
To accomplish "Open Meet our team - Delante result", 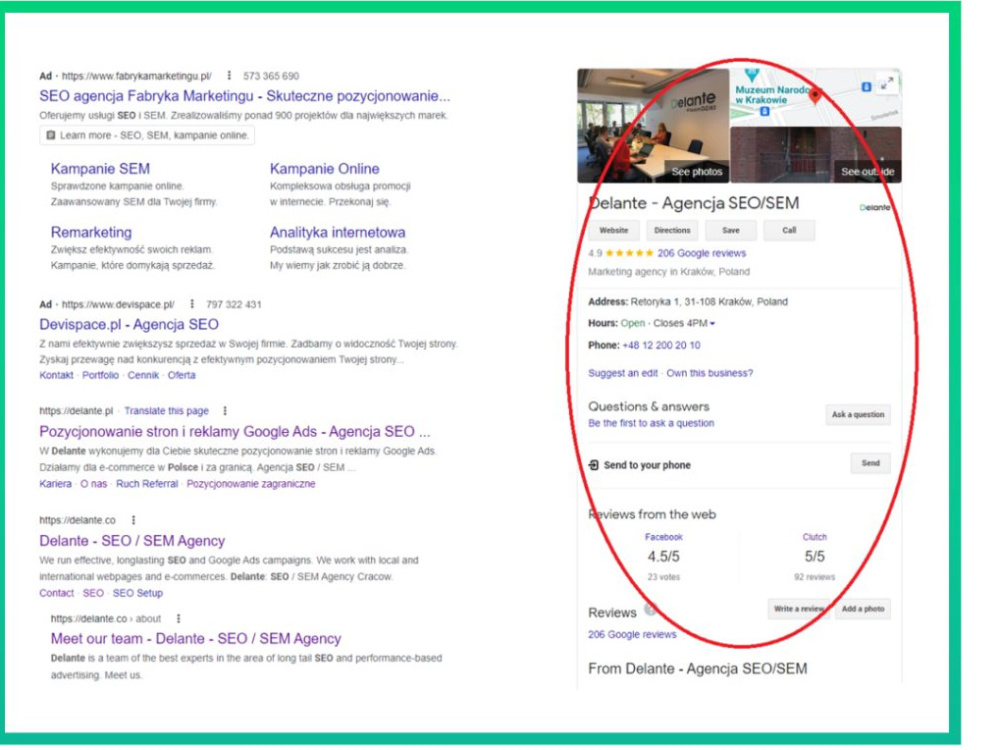I will click(x=196, y=639).
